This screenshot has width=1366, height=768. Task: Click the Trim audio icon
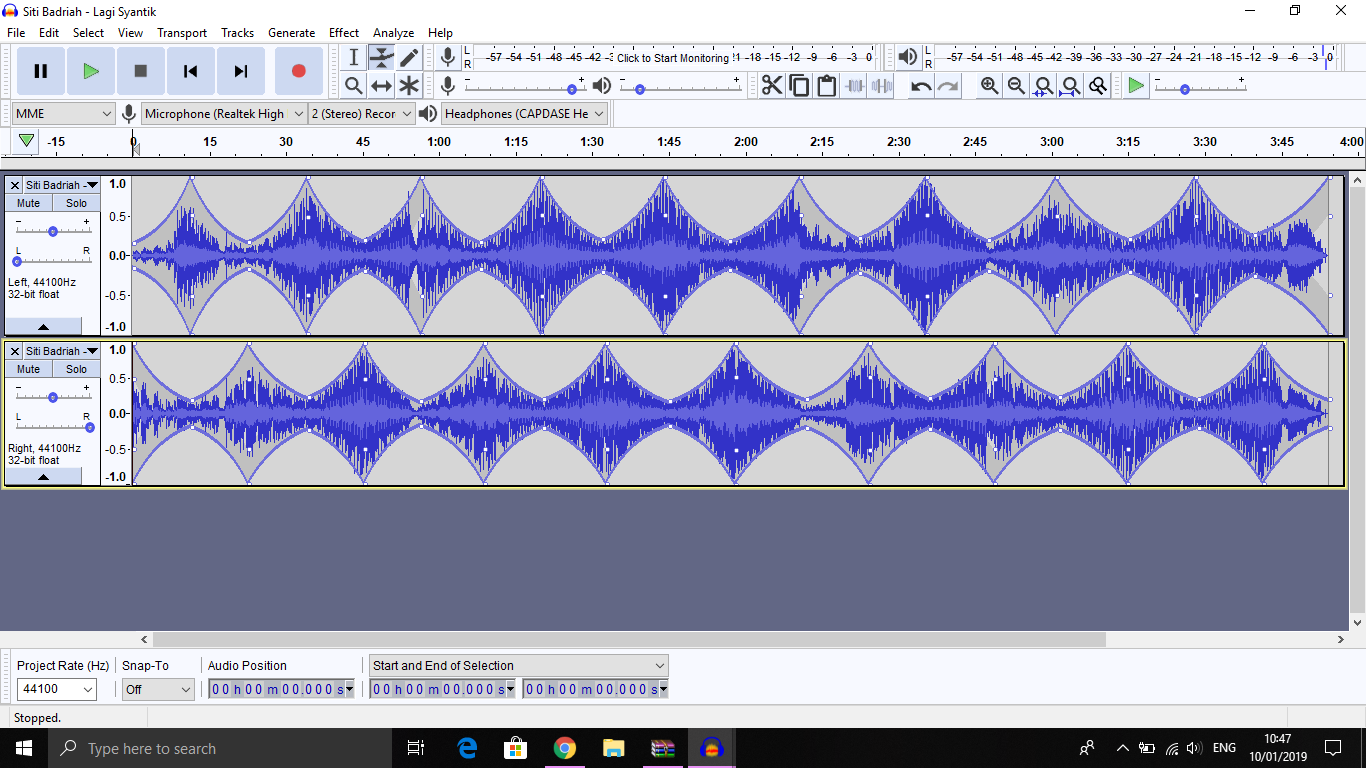(854, 86)
